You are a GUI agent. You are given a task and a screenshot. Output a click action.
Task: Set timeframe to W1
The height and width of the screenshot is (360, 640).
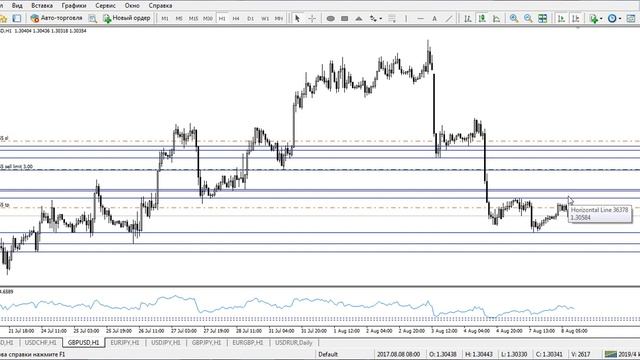click(x=265, y=18)
